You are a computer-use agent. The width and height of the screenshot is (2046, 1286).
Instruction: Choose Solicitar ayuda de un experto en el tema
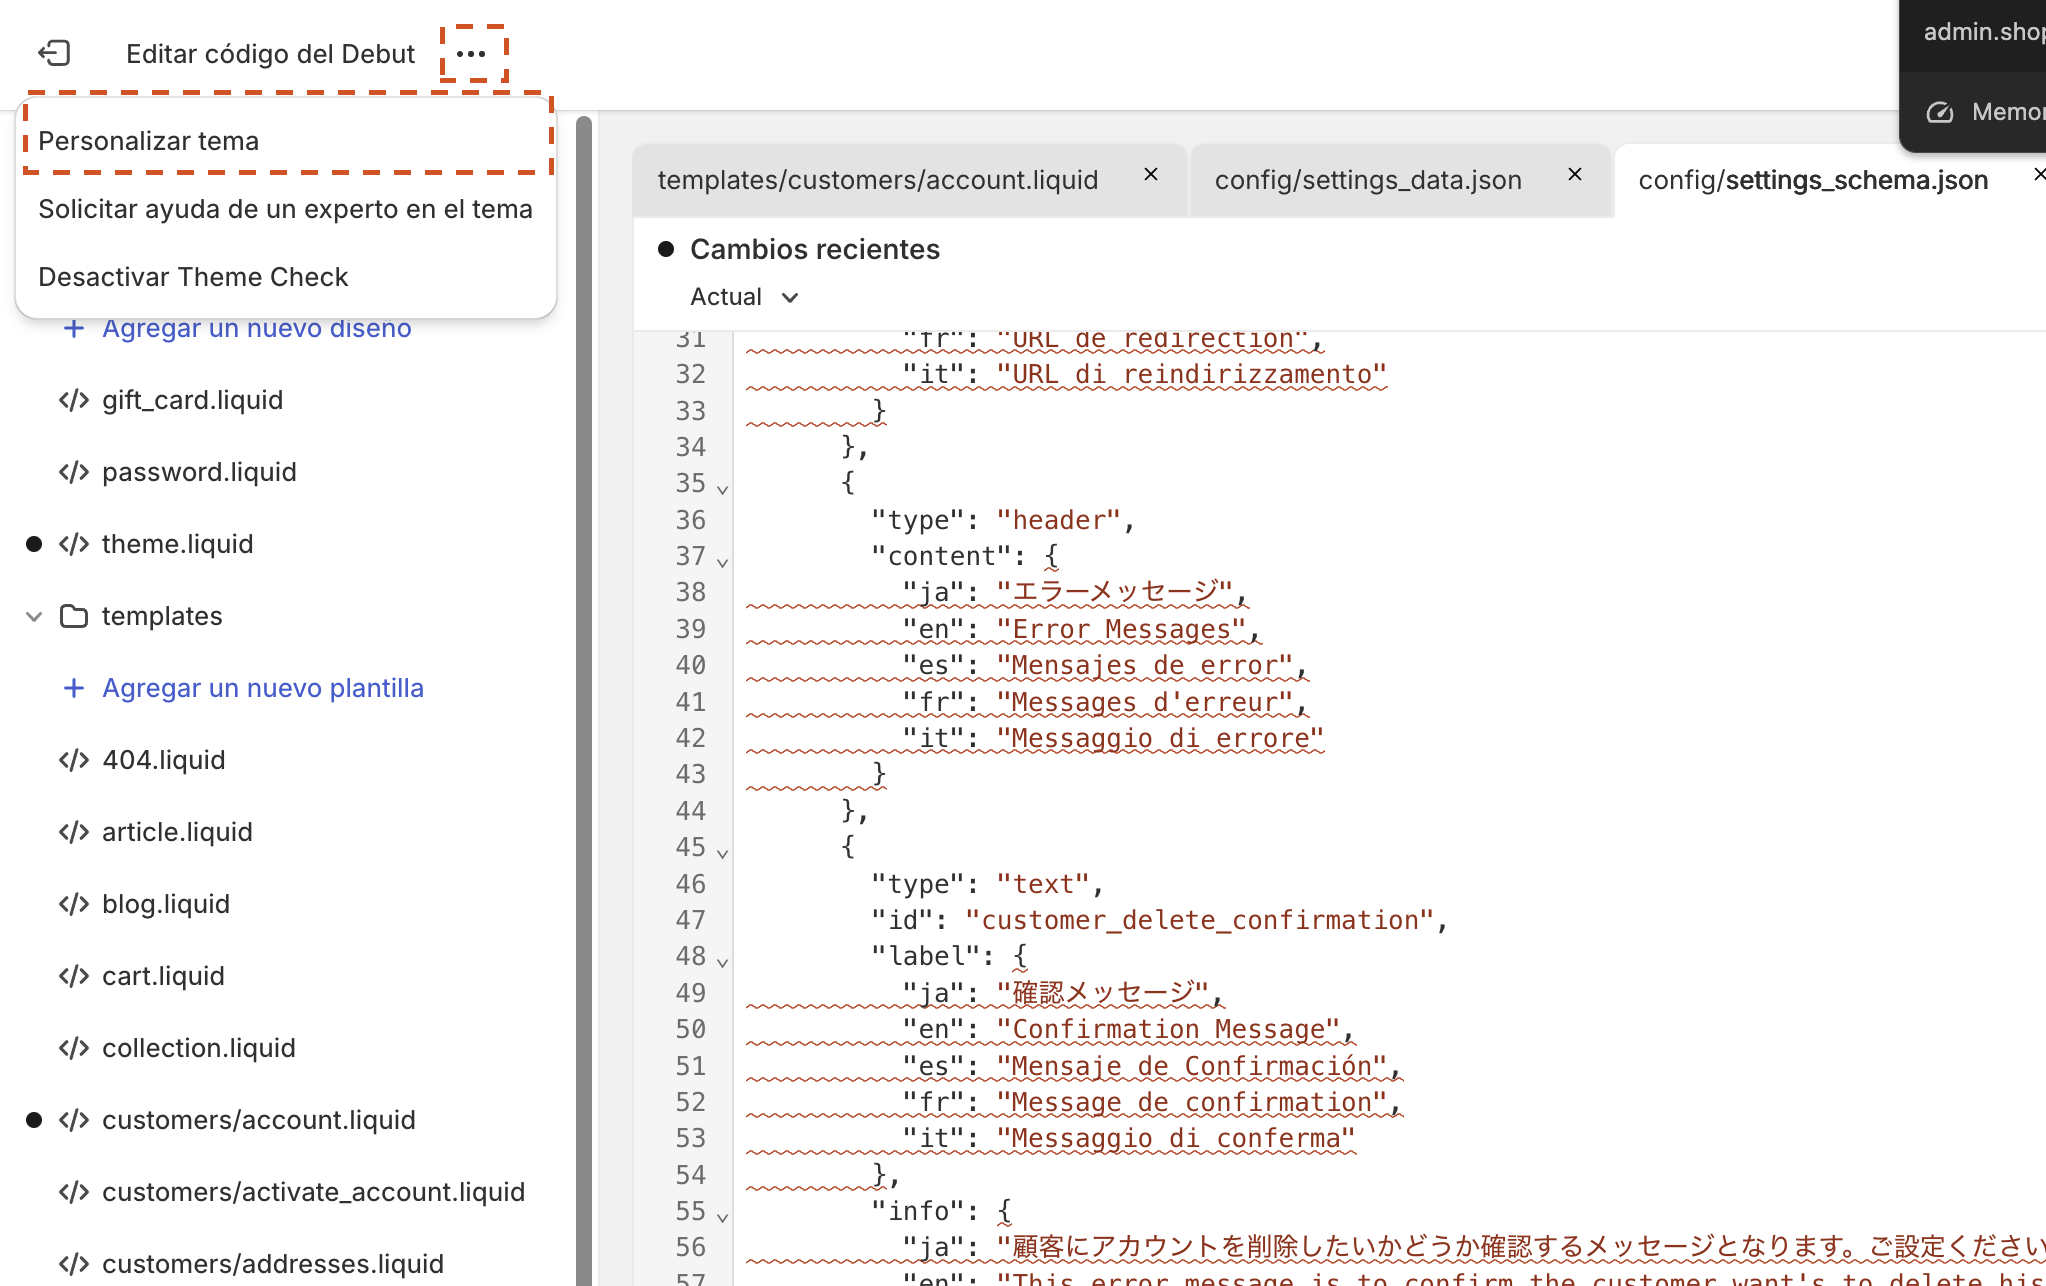[286, 209]
